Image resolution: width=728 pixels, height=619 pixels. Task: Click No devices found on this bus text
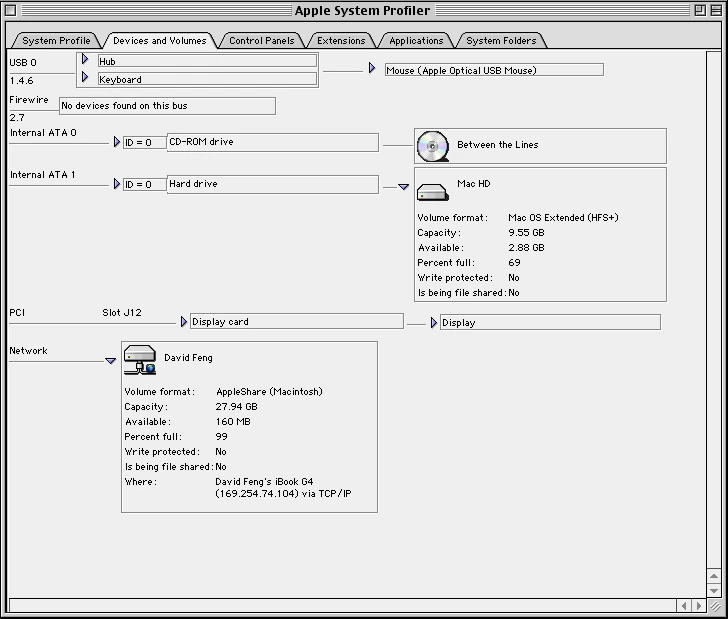(124, 106)
